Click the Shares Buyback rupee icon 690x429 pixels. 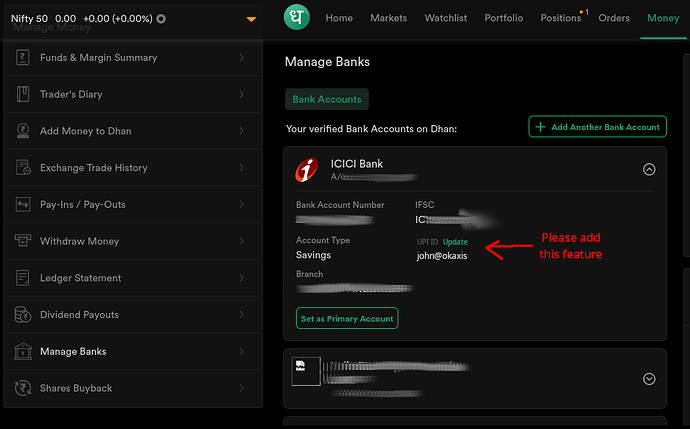point(23,388)
